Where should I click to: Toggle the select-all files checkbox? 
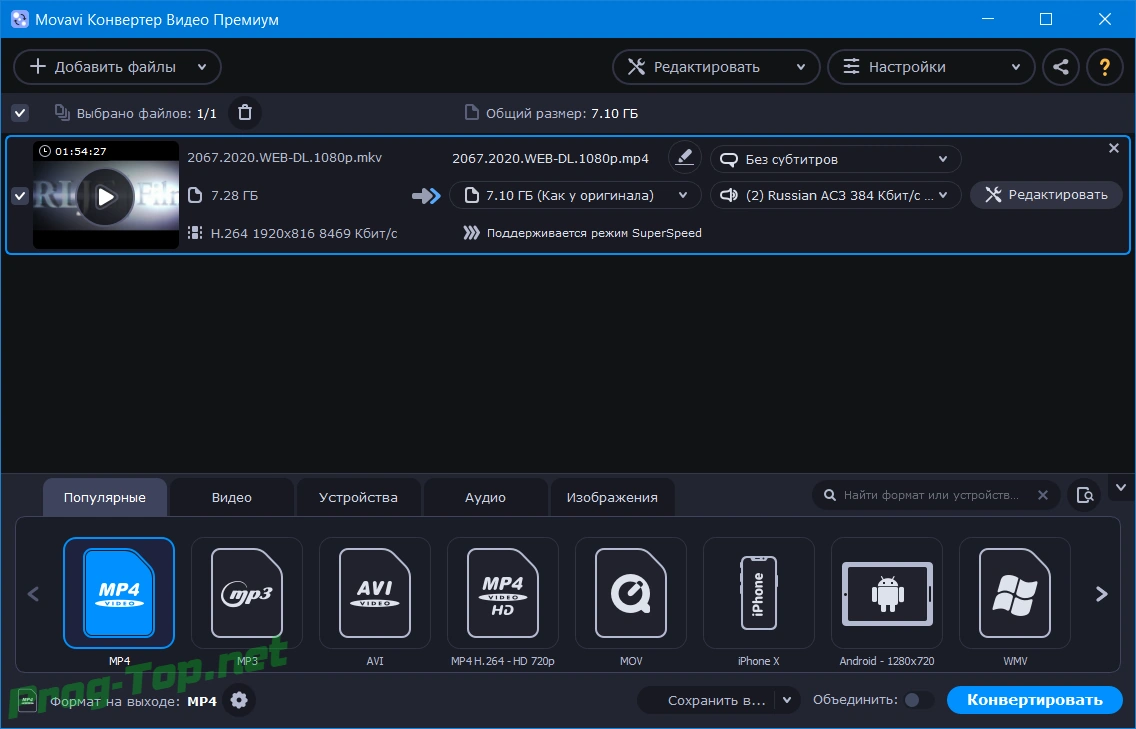click(20, 113)
